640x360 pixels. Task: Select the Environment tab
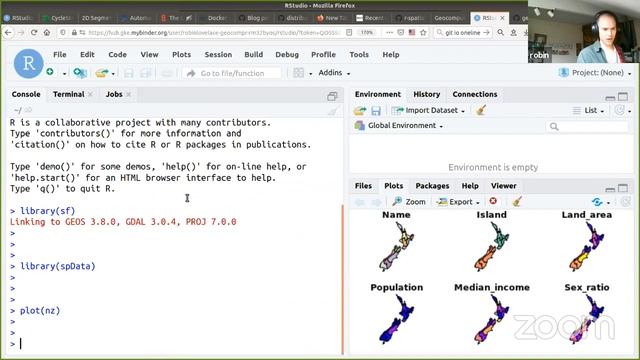tap(378, 94)
